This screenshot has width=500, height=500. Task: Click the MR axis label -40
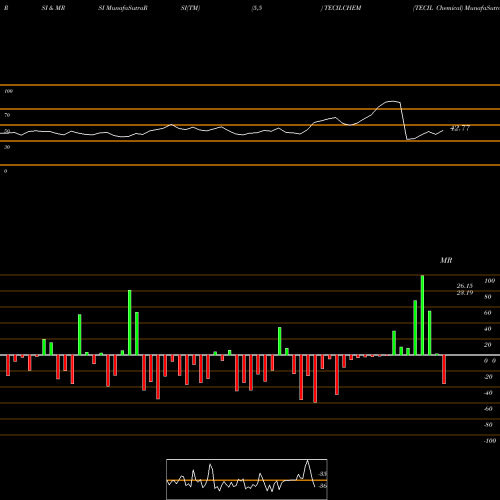pyautogui.click(x=488, y=393)
